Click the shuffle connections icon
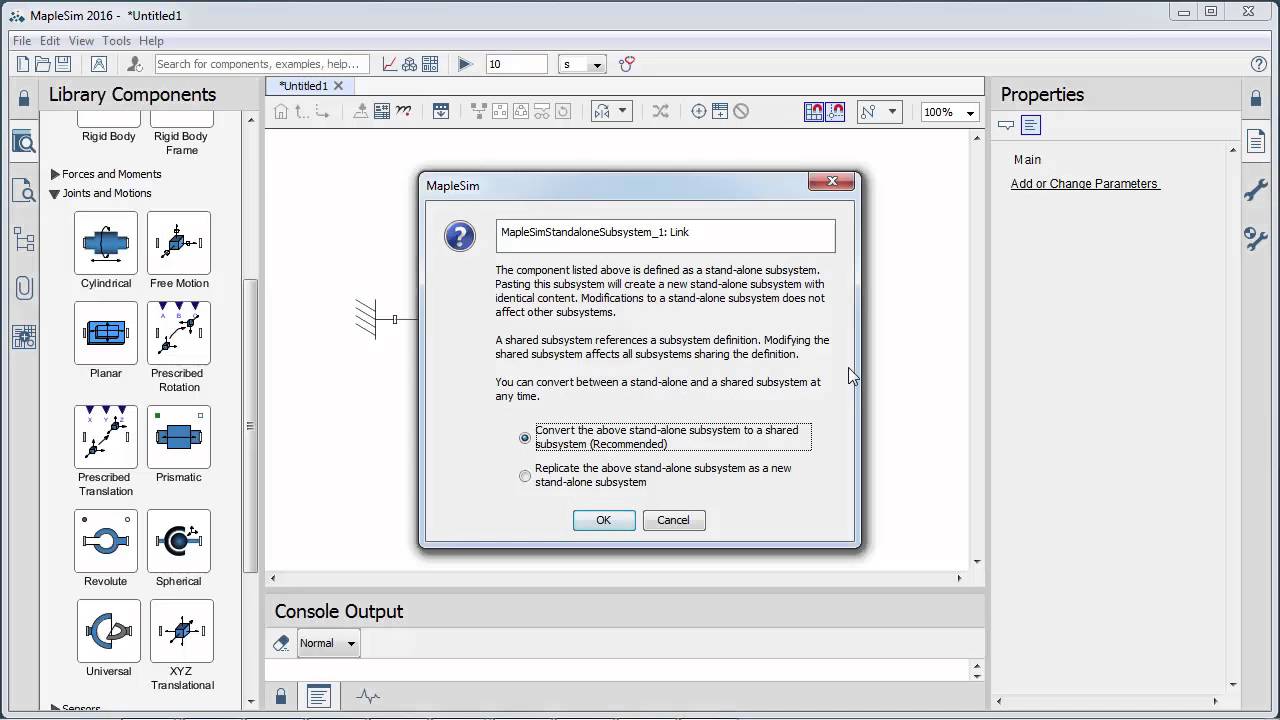1280x720 pixels. point(660,112)
